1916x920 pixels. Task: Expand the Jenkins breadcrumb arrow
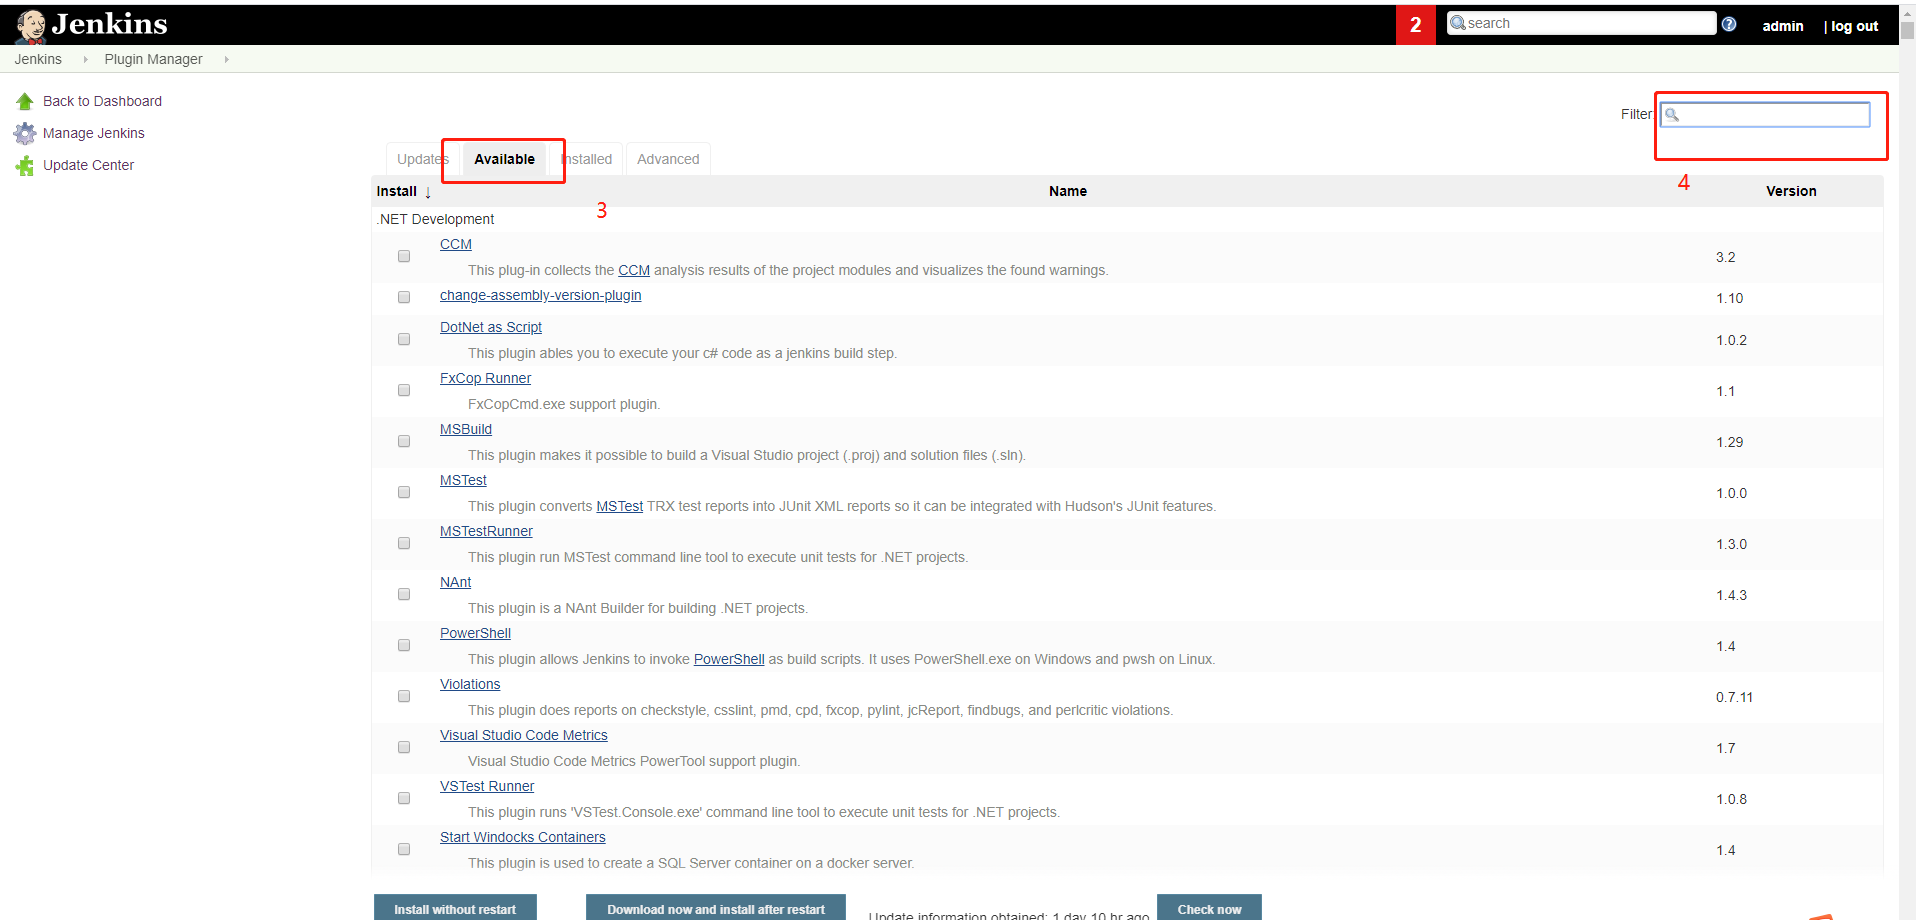pyautogui.click(x=85, y=60)
